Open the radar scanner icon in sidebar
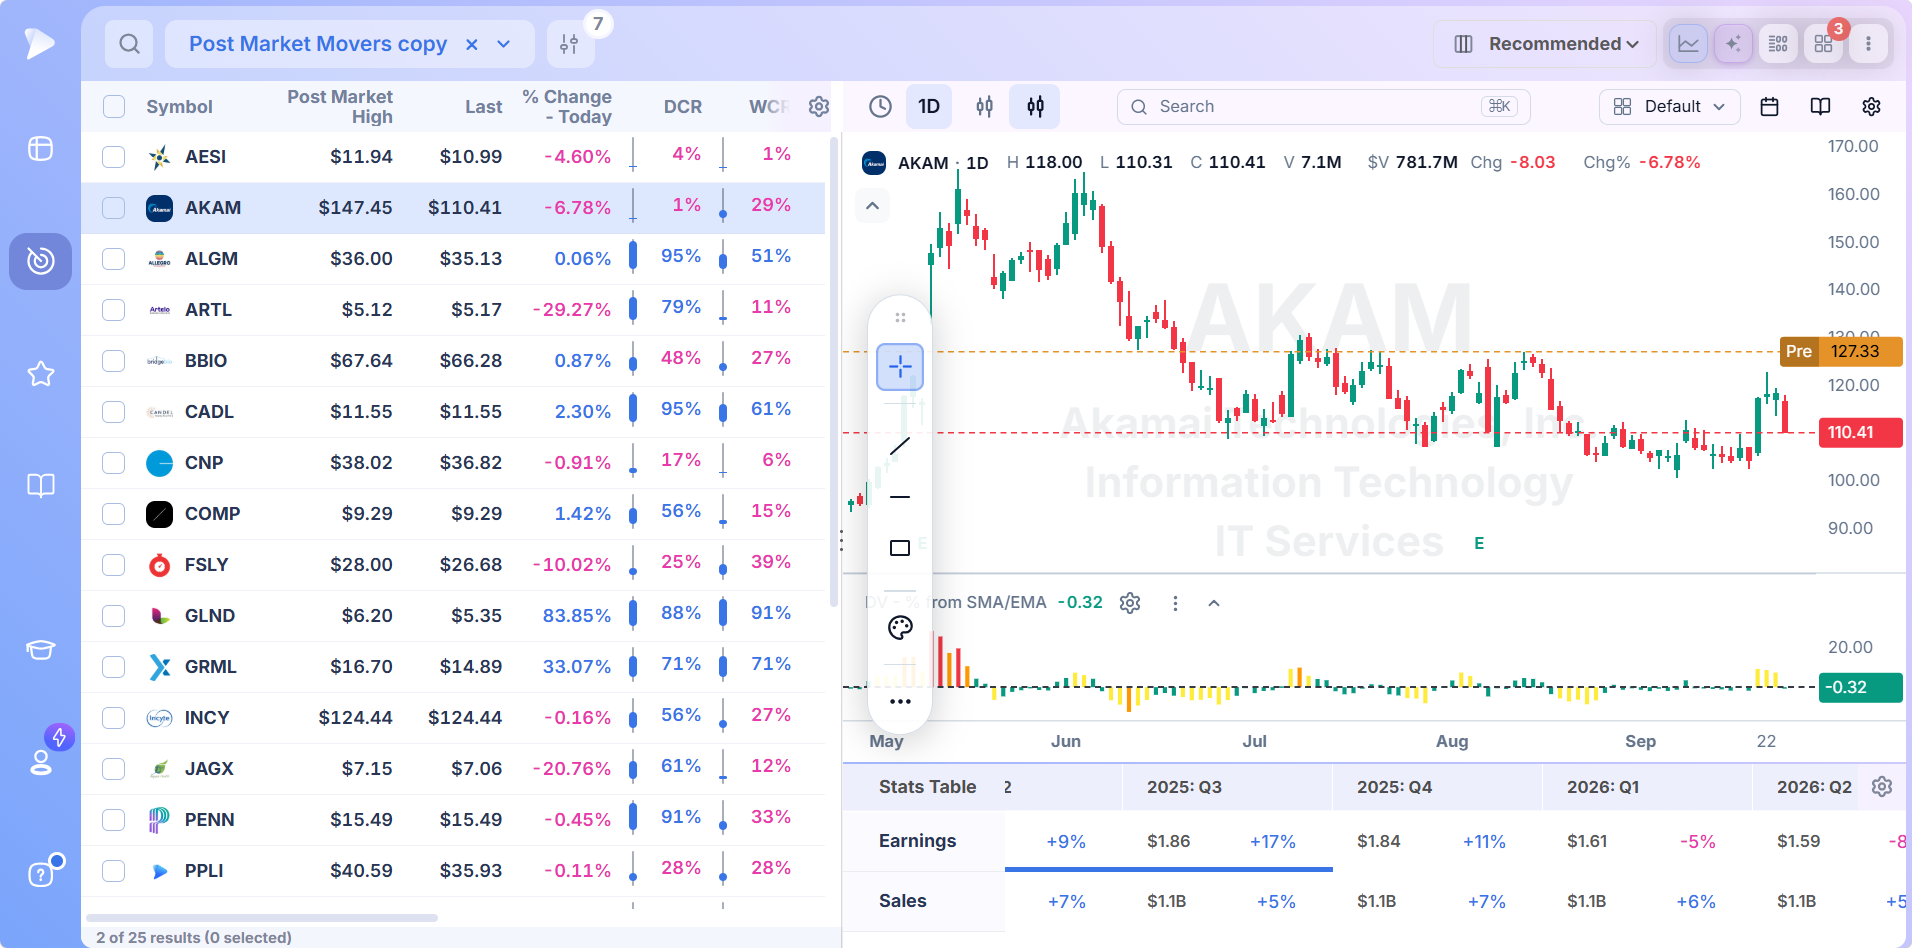The image size is (1912, 948). [40, 261]
